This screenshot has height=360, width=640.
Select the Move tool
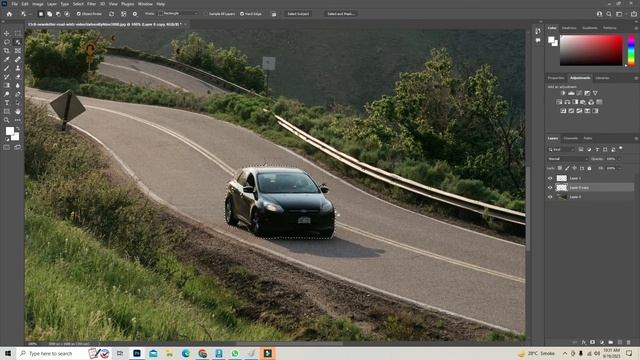coord(7,33)
